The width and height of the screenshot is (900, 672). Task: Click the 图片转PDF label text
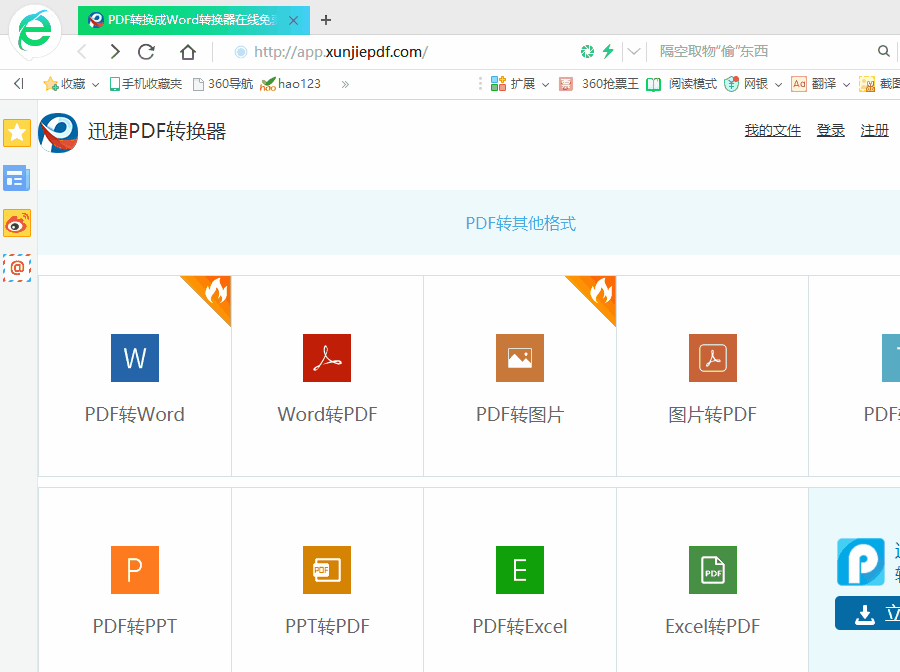pyautogui.click(x=712, y=414)
